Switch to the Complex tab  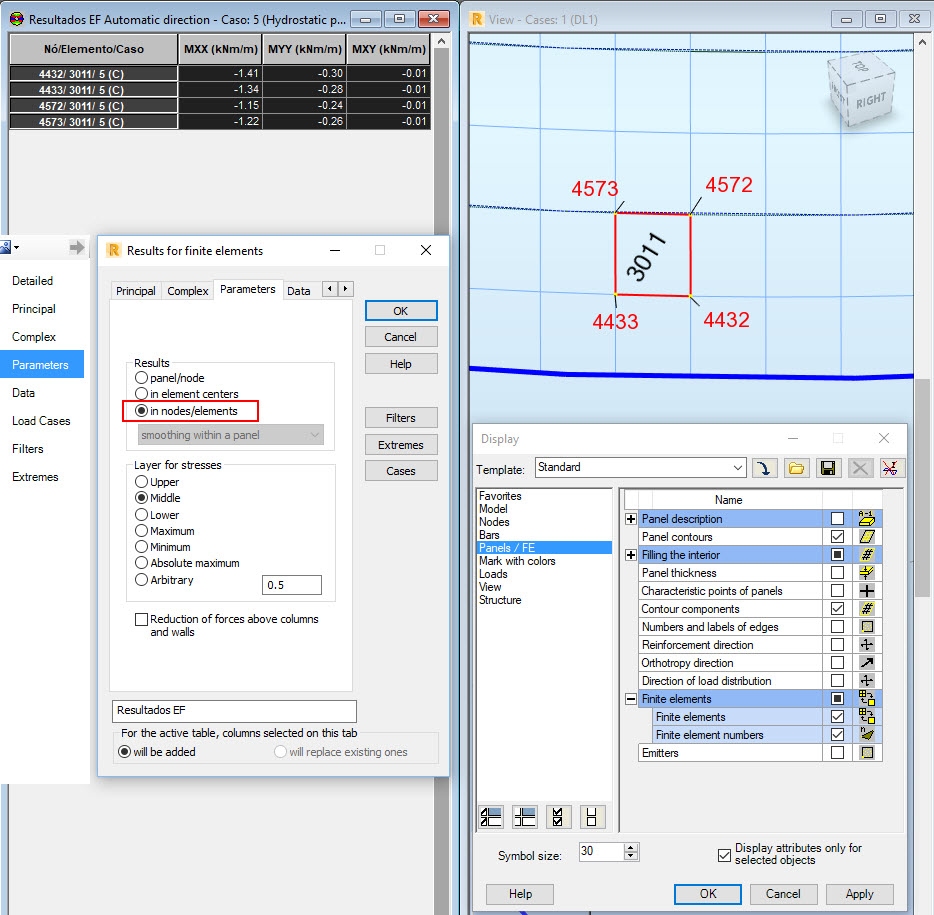188,291
